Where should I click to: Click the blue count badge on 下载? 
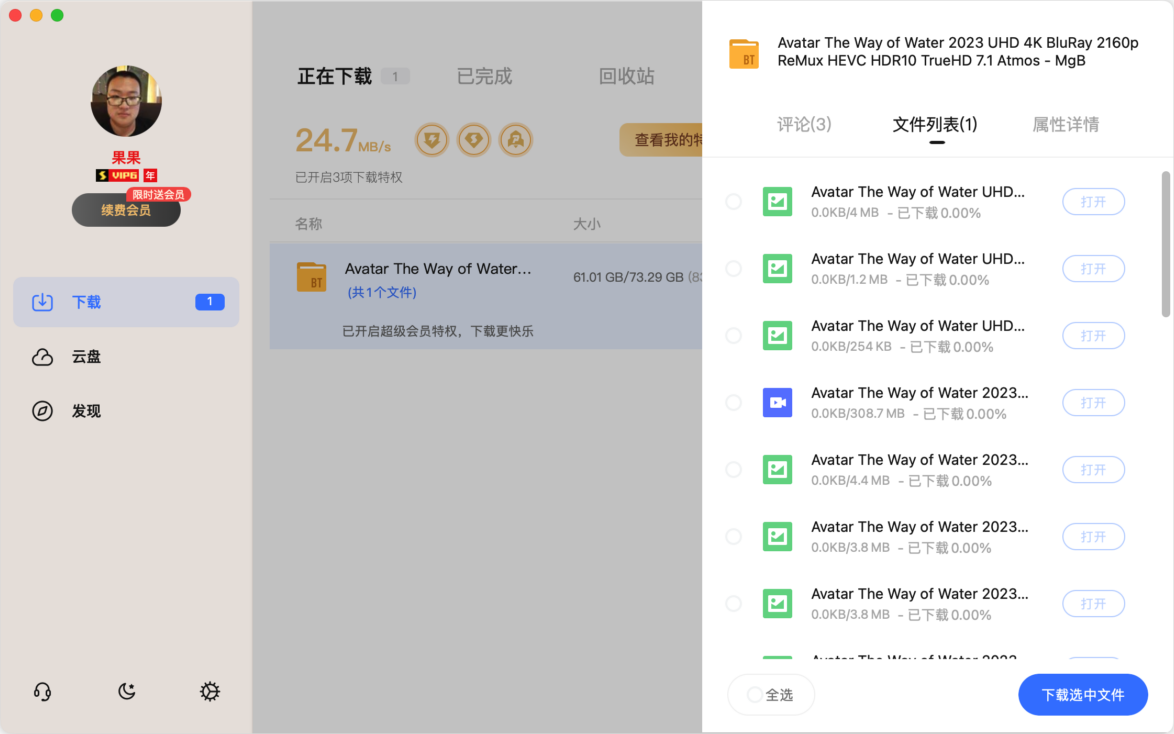pos(210,302)
